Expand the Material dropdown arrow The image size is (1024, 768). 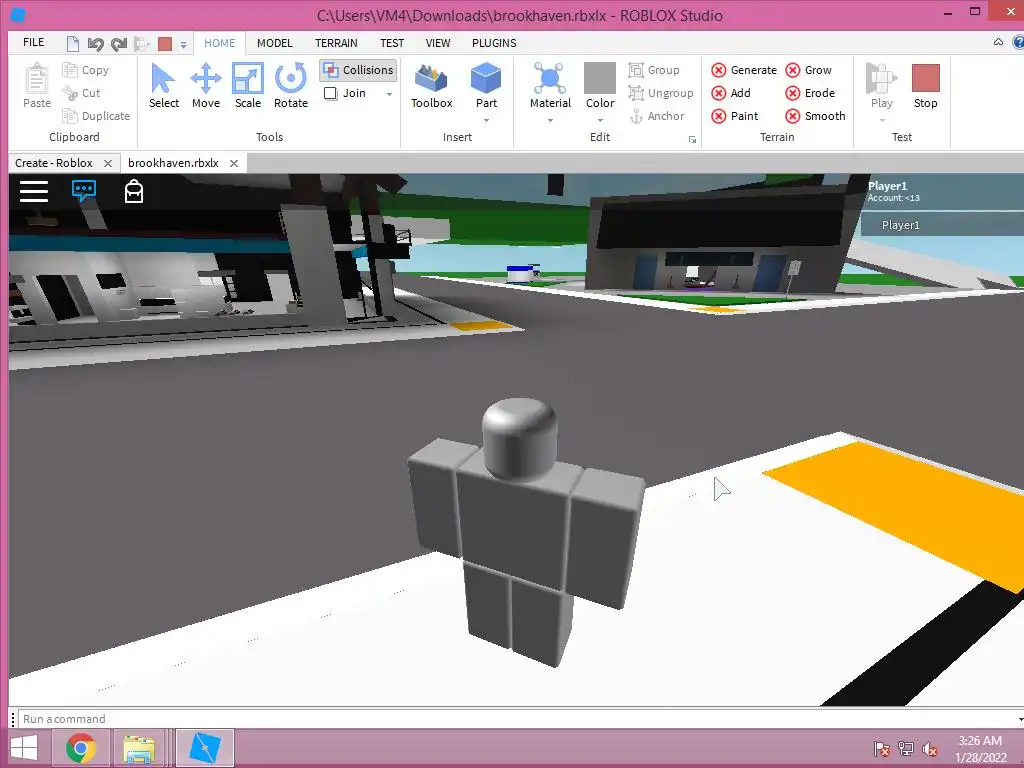pos(550,120)
